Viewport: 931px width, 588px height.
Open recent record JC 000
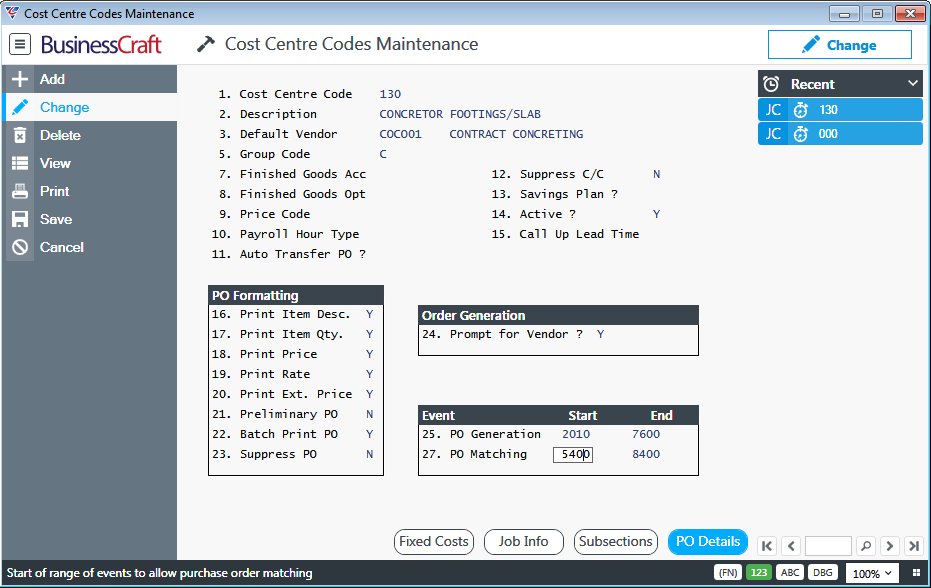[x=840, y=134]
